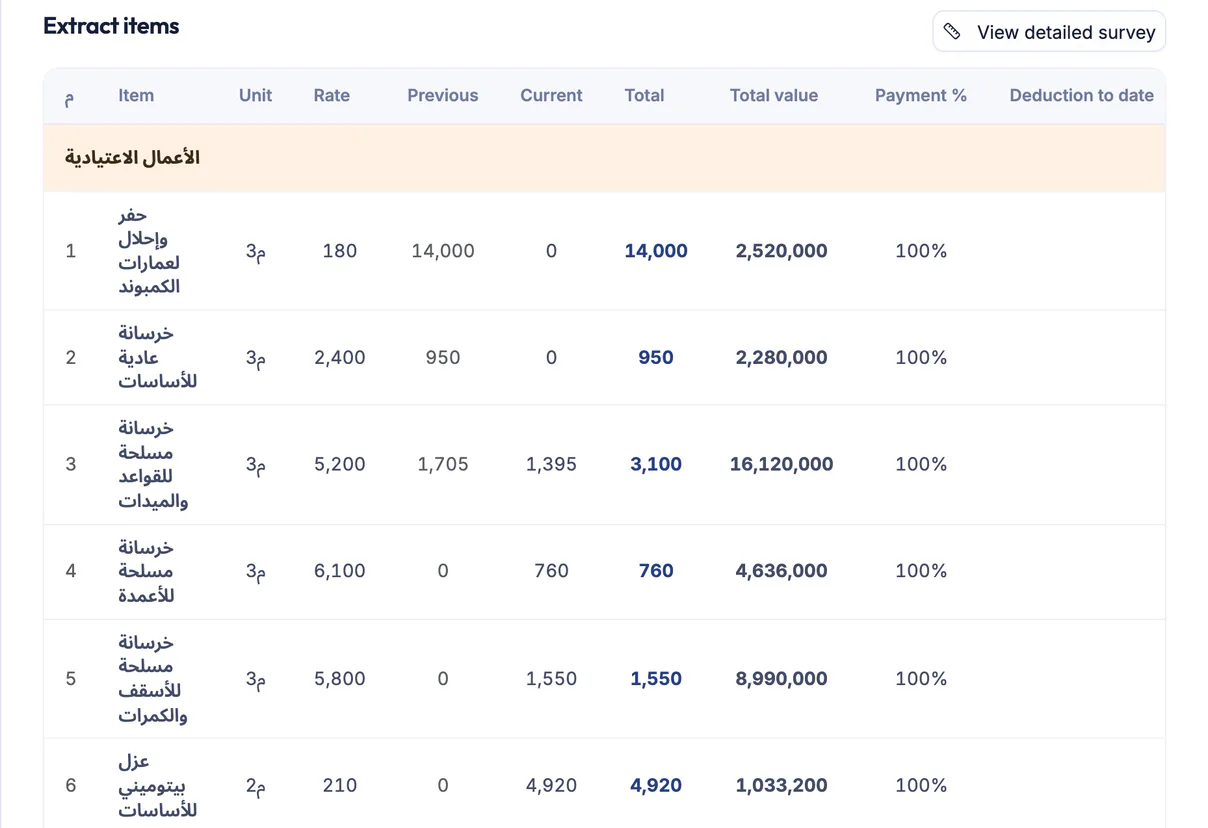Click total value 16,120,000

pos(782,464)
